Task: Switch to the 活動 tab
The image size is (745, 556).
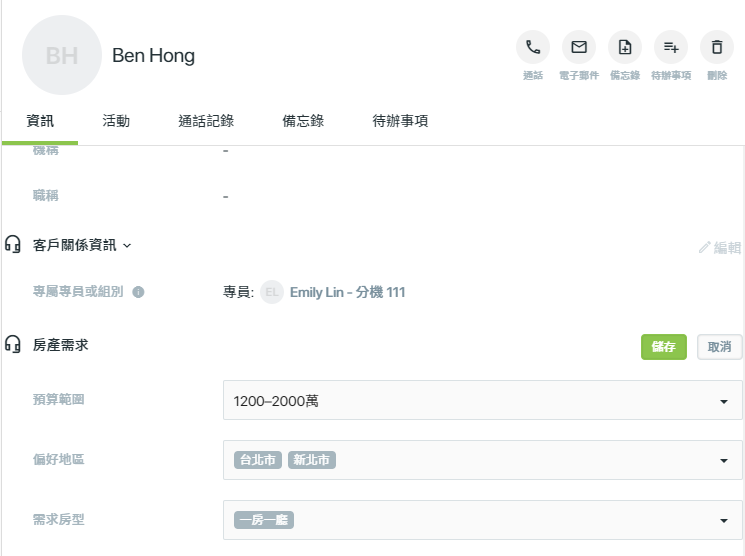Action: 116,121
